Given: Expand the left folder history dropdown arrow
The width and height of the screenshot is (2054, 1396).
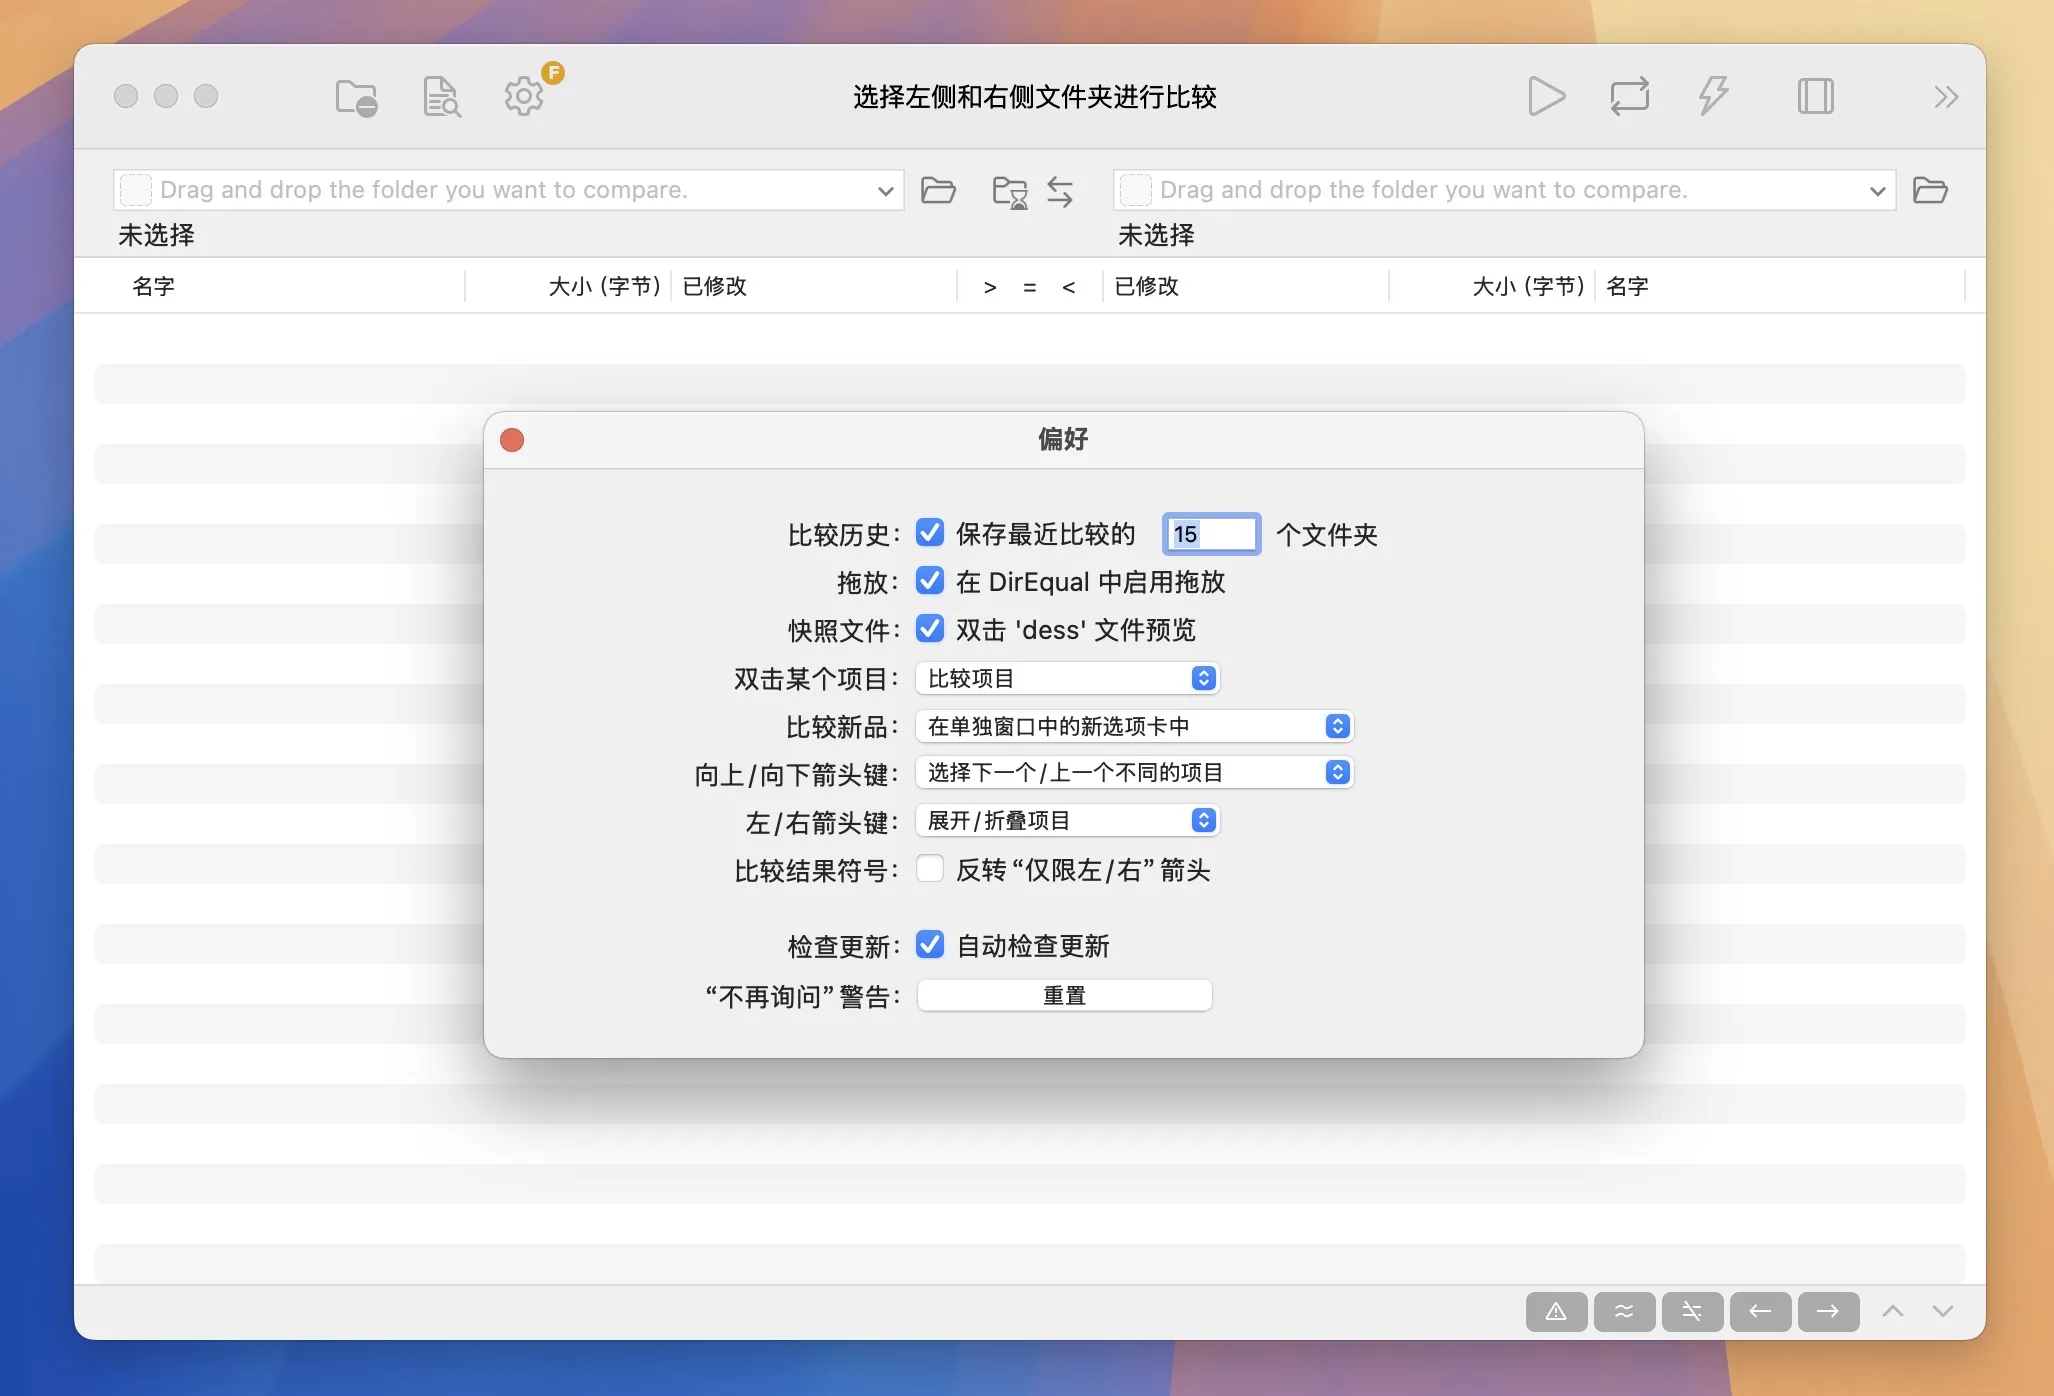Looking at the screenshot, I should (885, 191).
